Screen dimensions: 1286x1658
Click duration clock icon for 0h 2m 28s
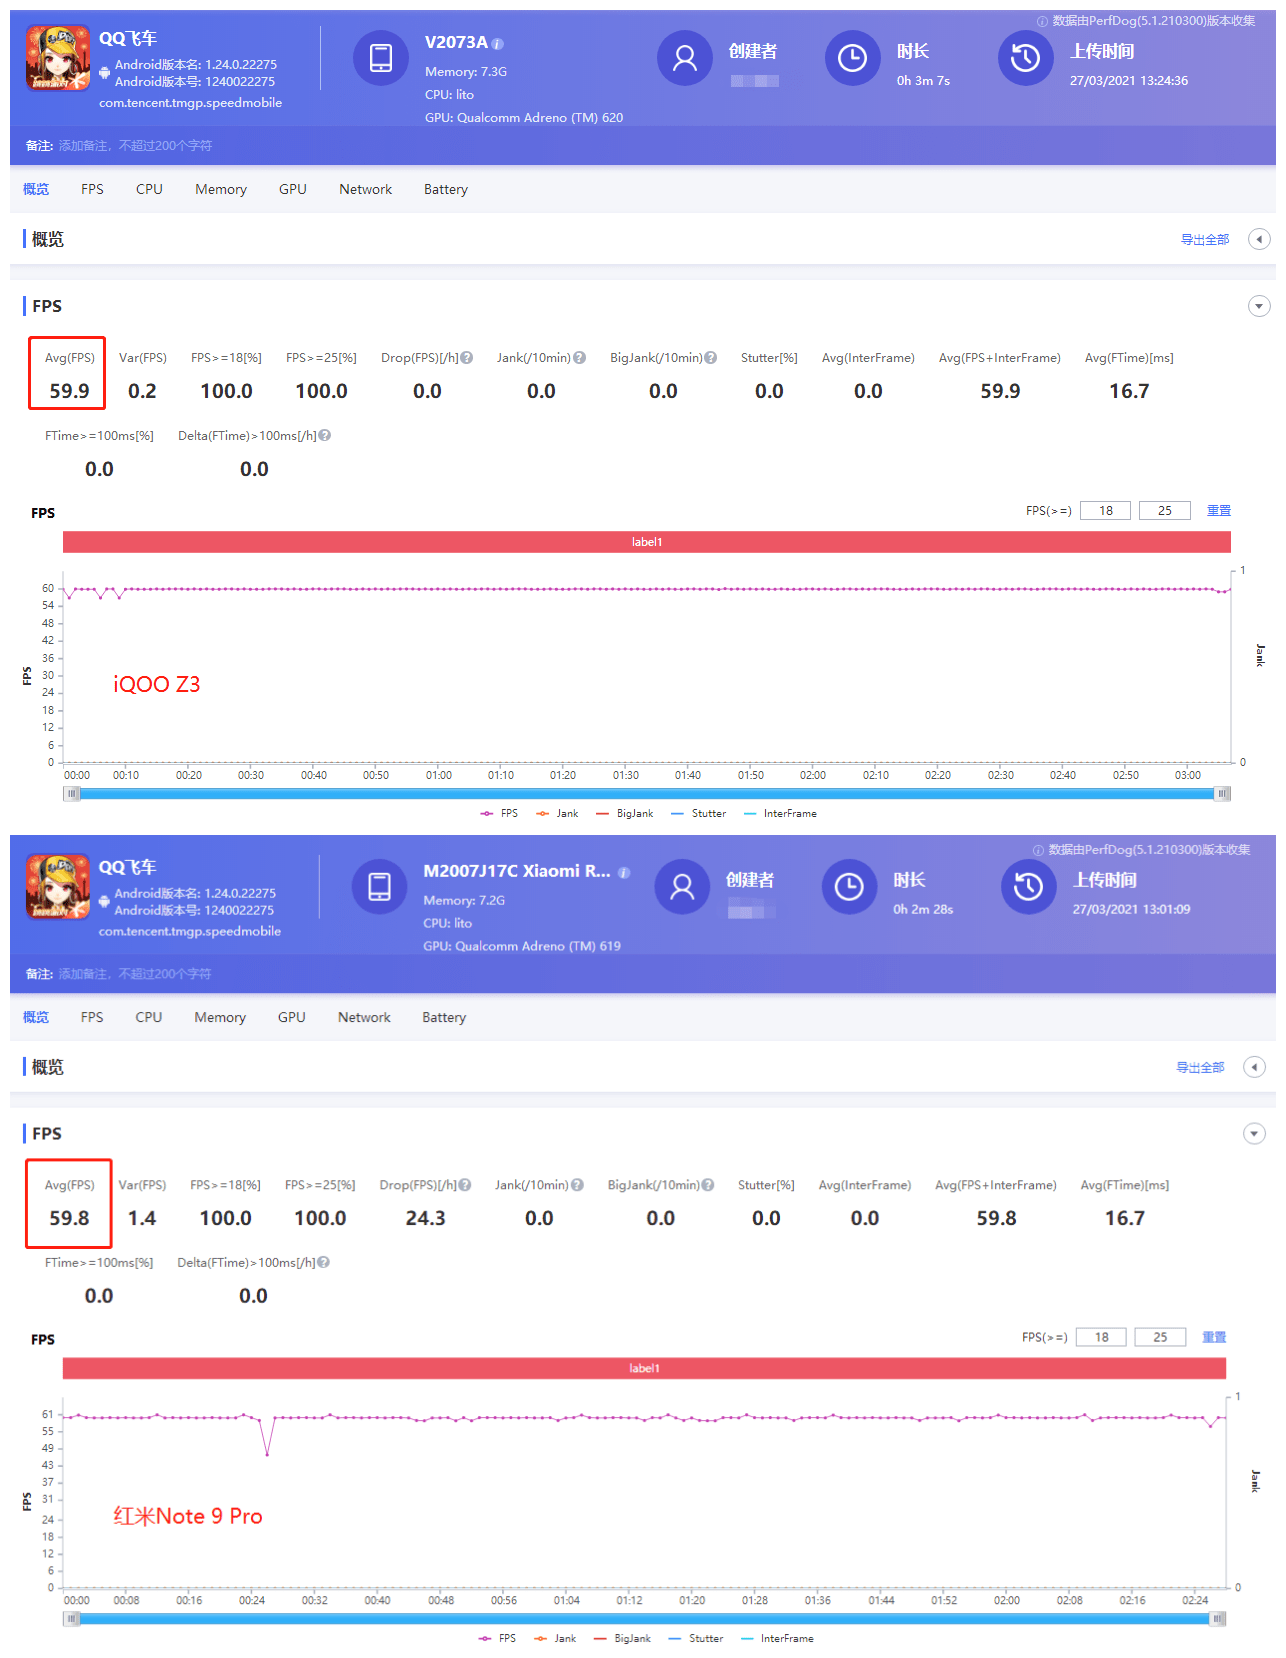tap(849, 887)
